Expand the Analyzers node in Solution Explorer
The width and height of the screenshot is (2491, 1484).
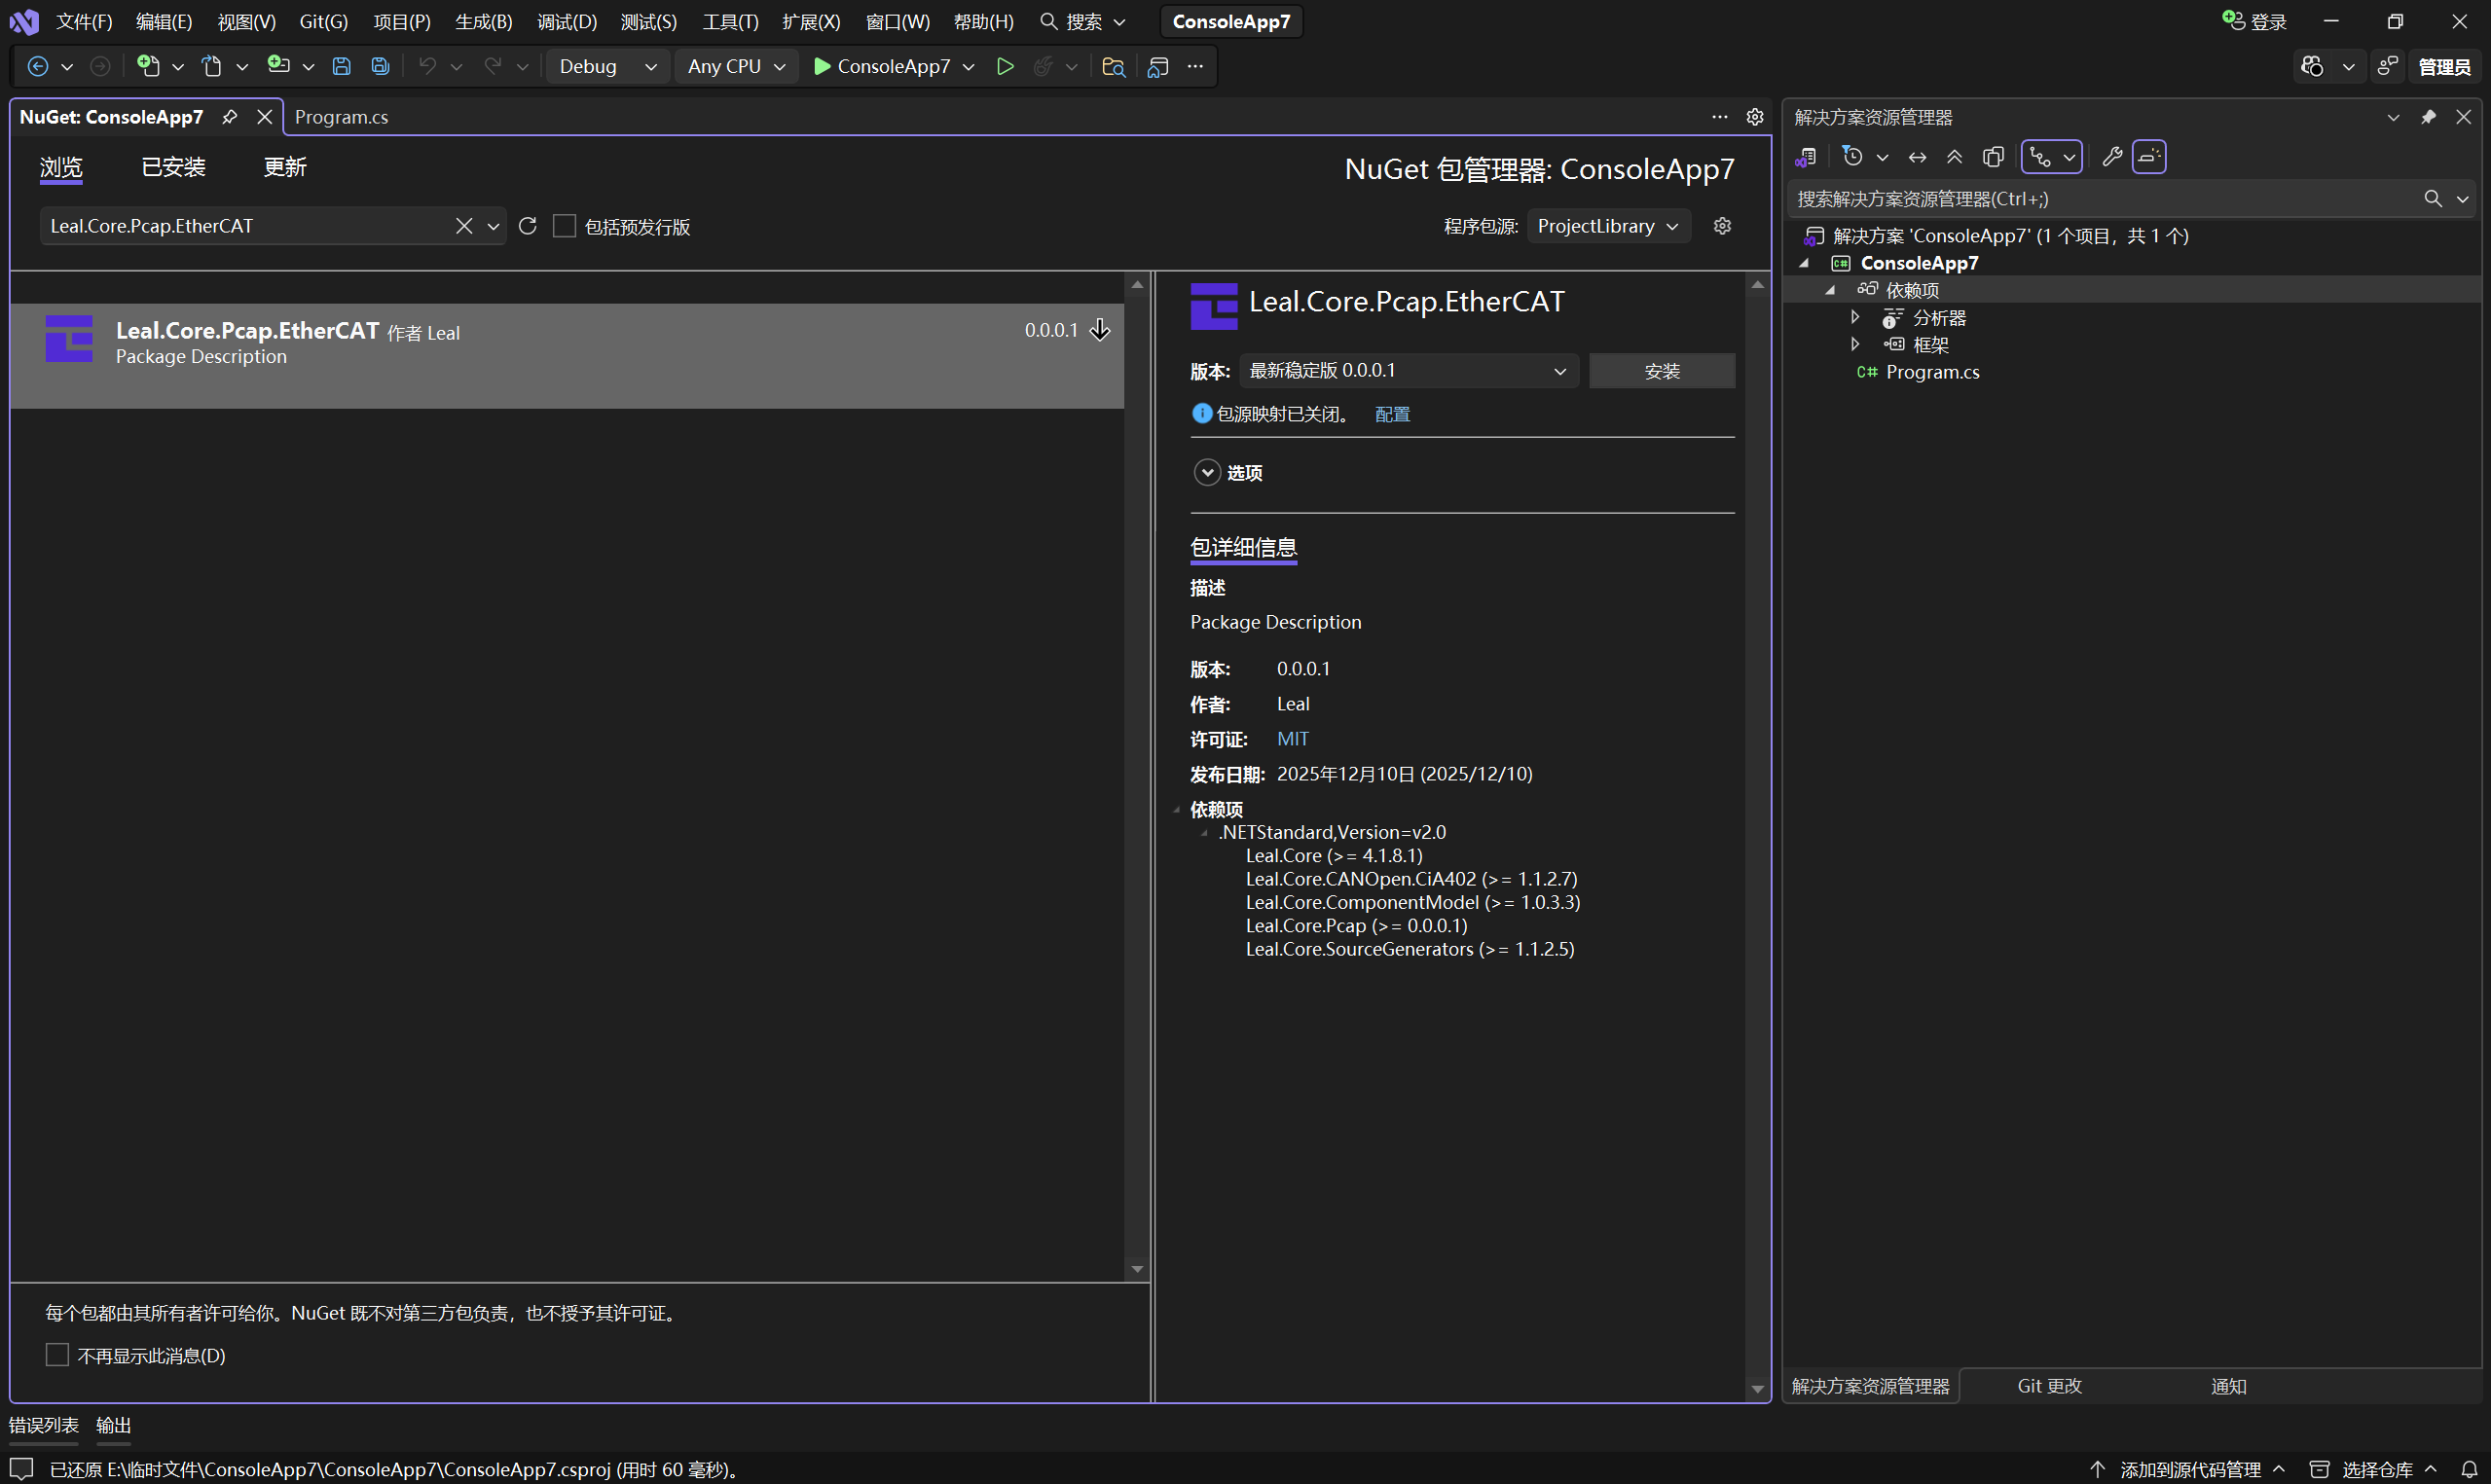(x=1855, y=317)
